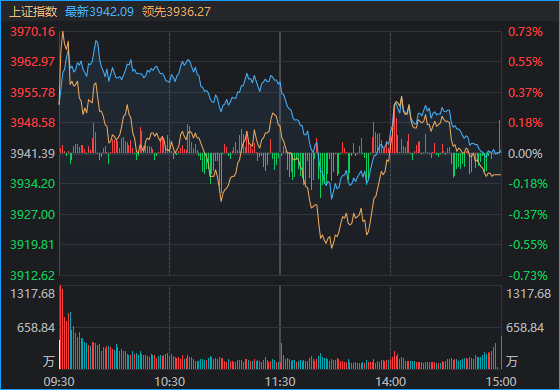Viewport: 560px width, 390px height.
Task: Click the red 0.37% percent label
Action: tap(525, 93)
